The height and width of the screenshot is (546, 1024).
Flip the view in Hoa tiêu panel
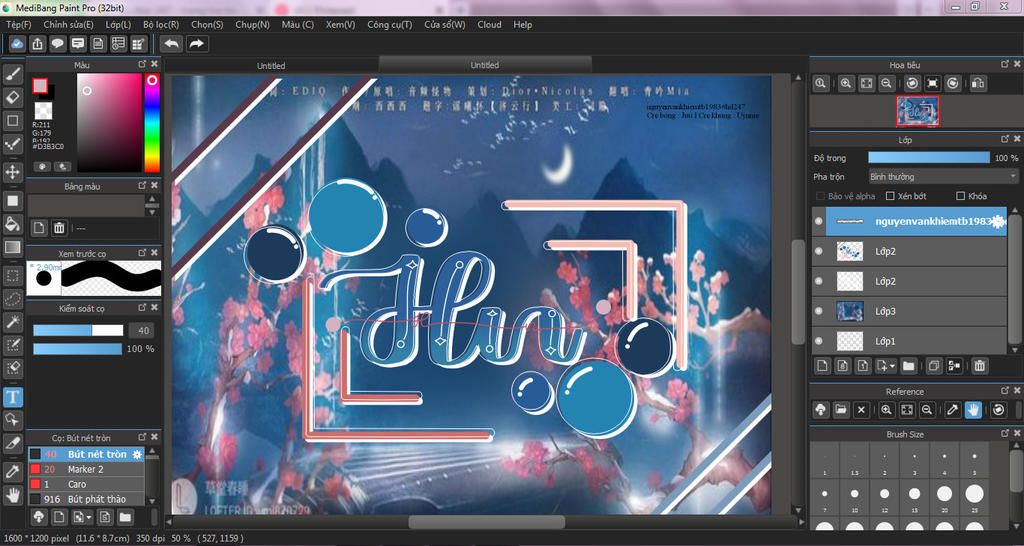point(978,83)
